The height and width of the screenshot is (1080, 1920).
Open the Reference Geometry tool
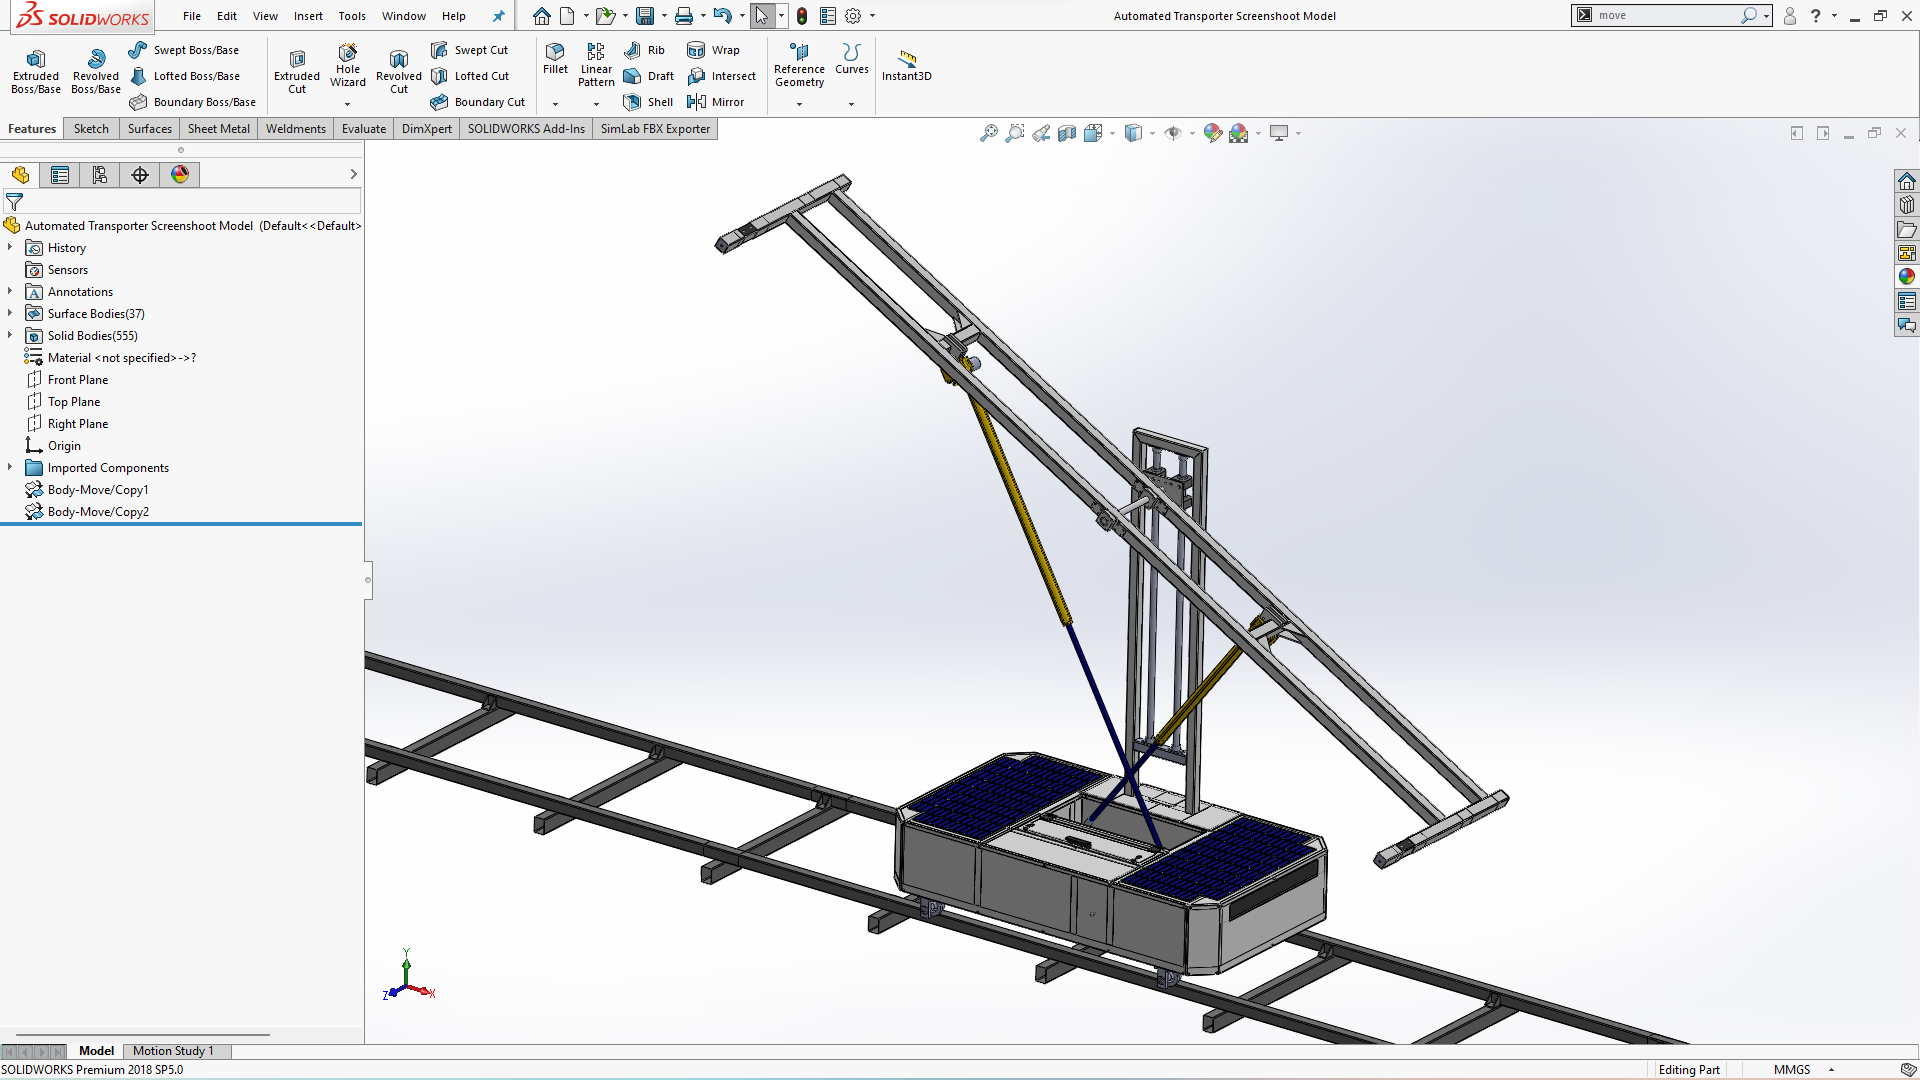799,66
